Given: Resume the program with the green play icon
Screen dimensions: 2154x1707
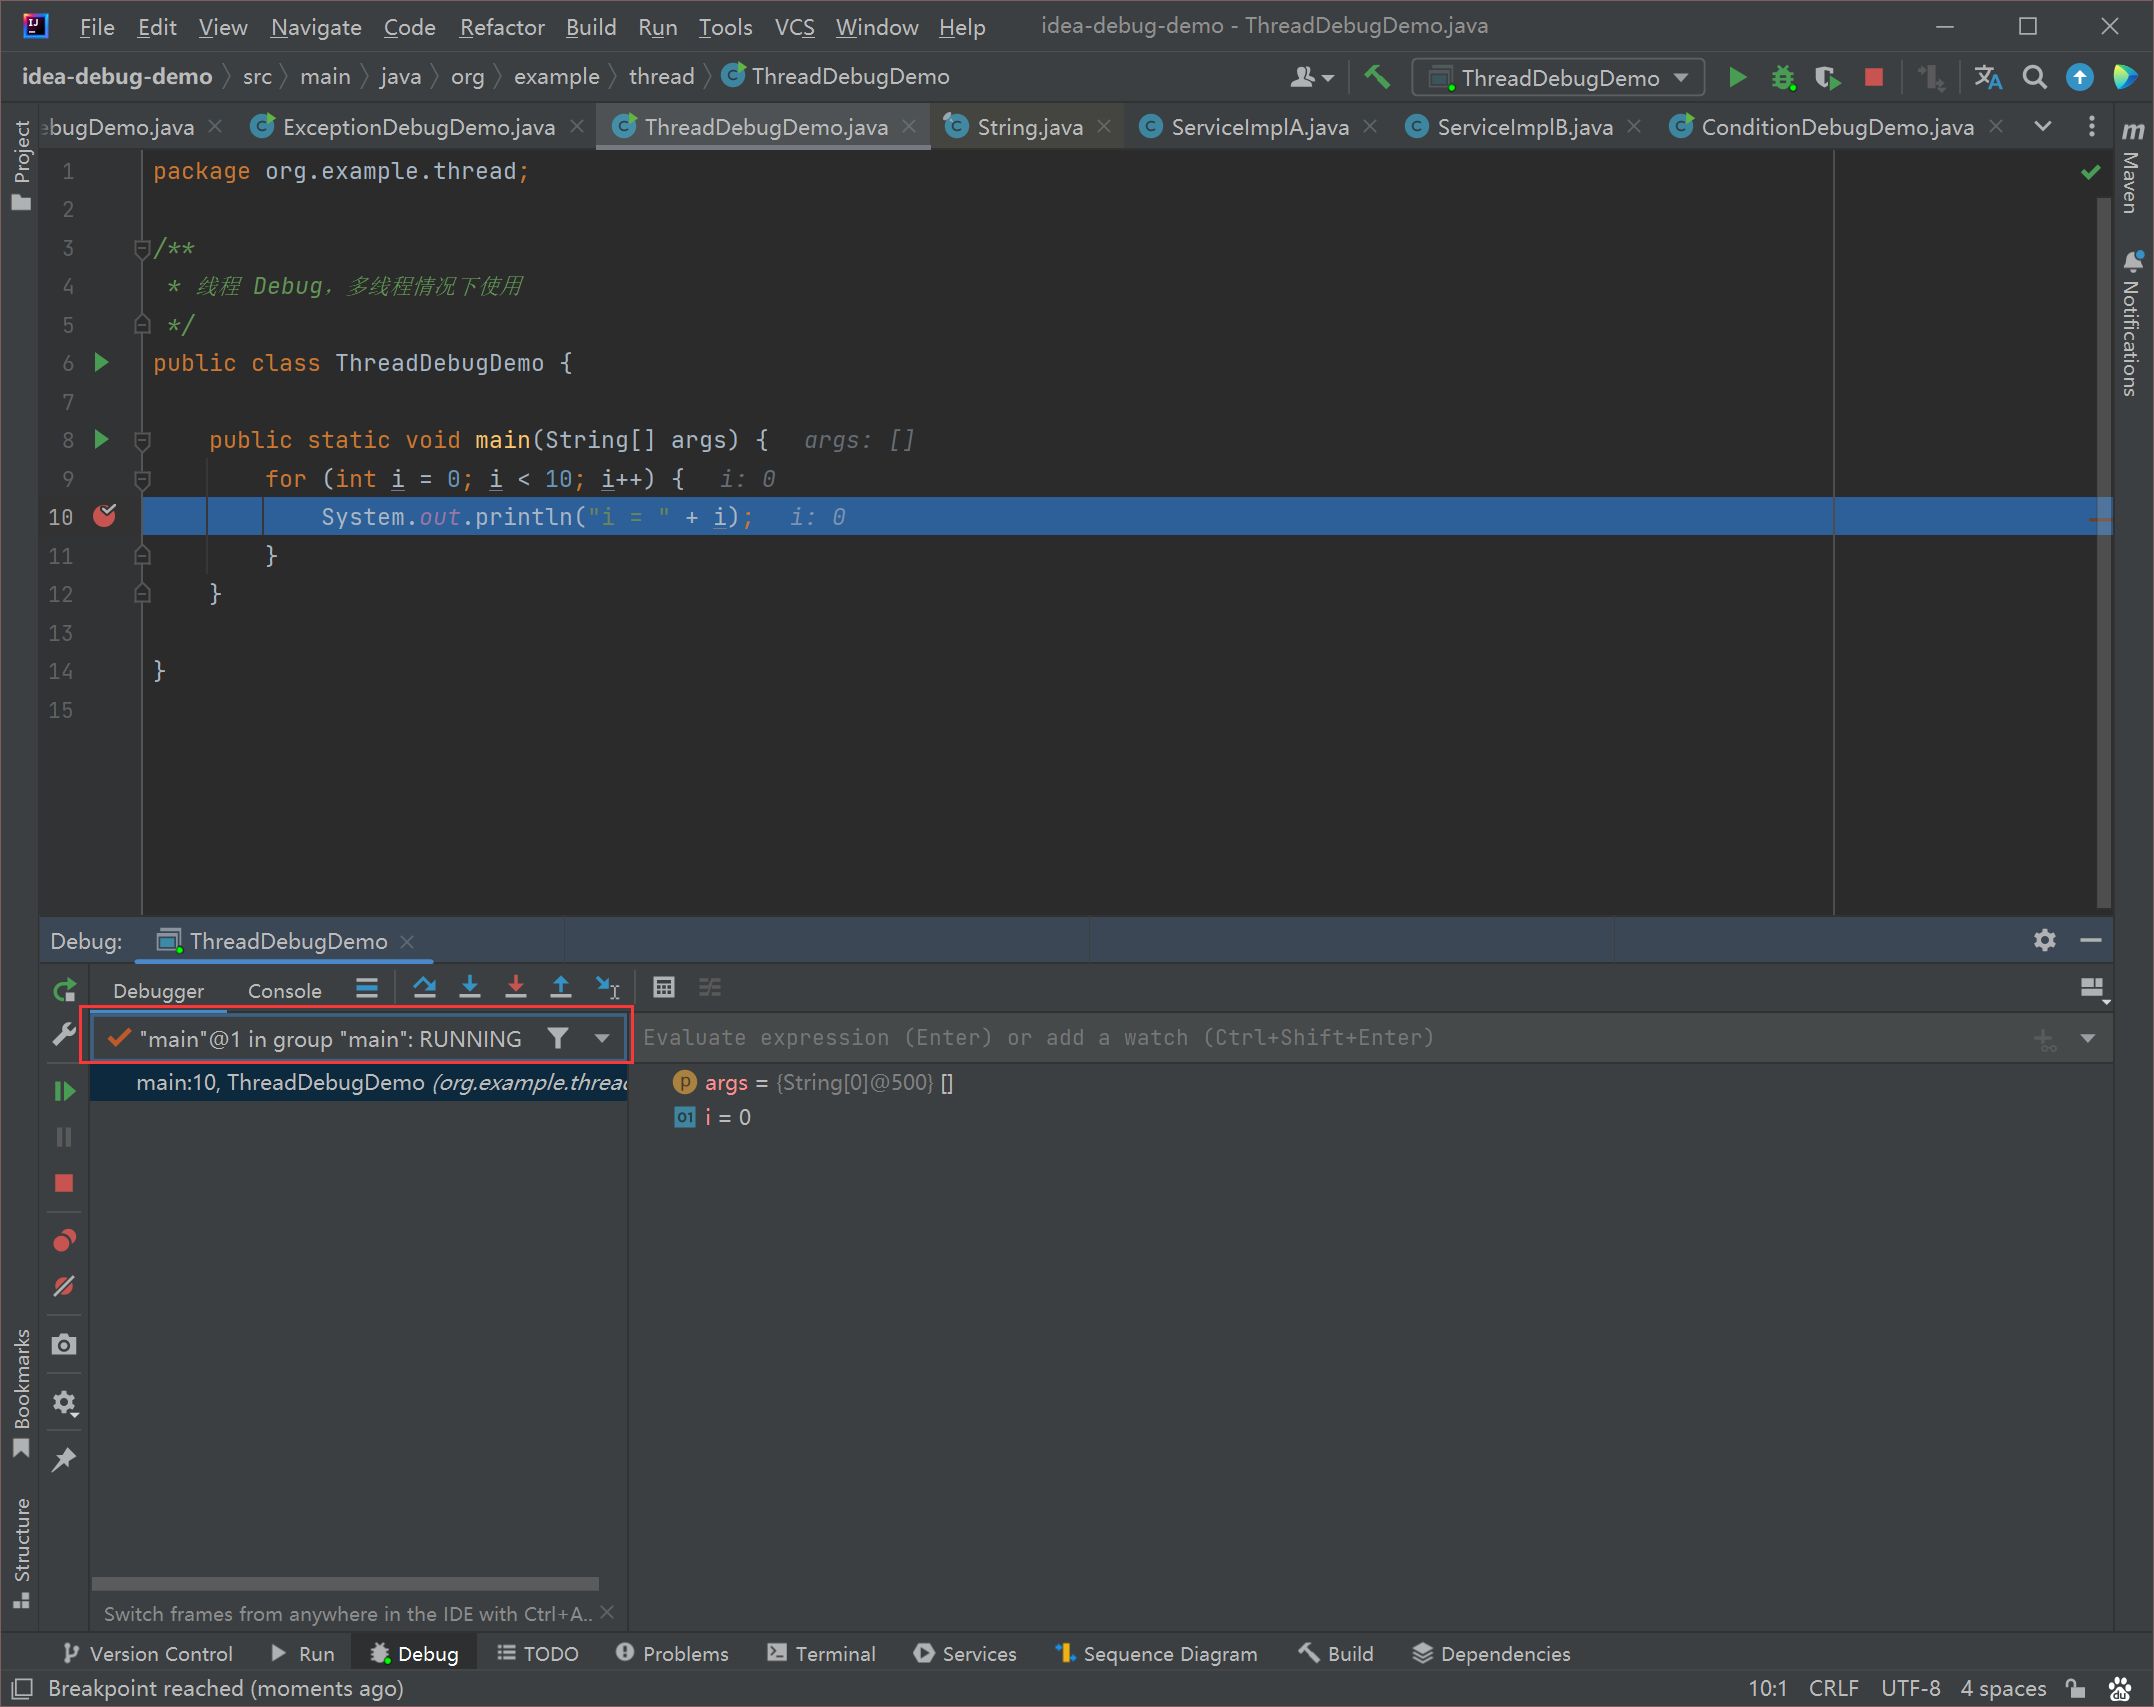Looking at the screenshot, I should coord(64,1091).
